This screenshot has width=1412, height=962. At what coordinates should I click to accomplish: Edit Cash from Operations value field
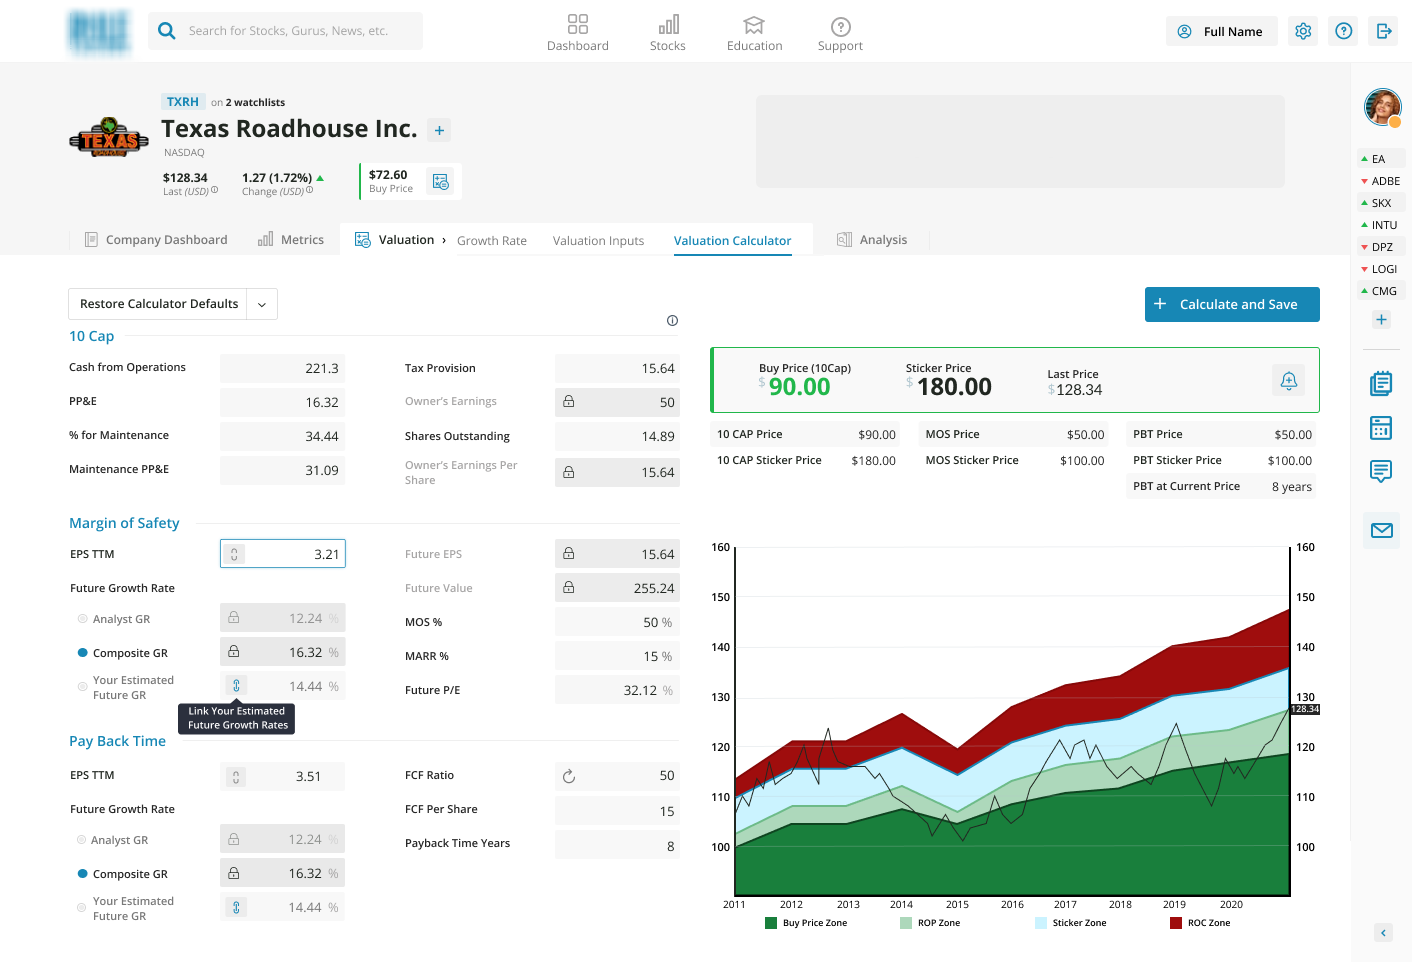[x=282, y=368]
